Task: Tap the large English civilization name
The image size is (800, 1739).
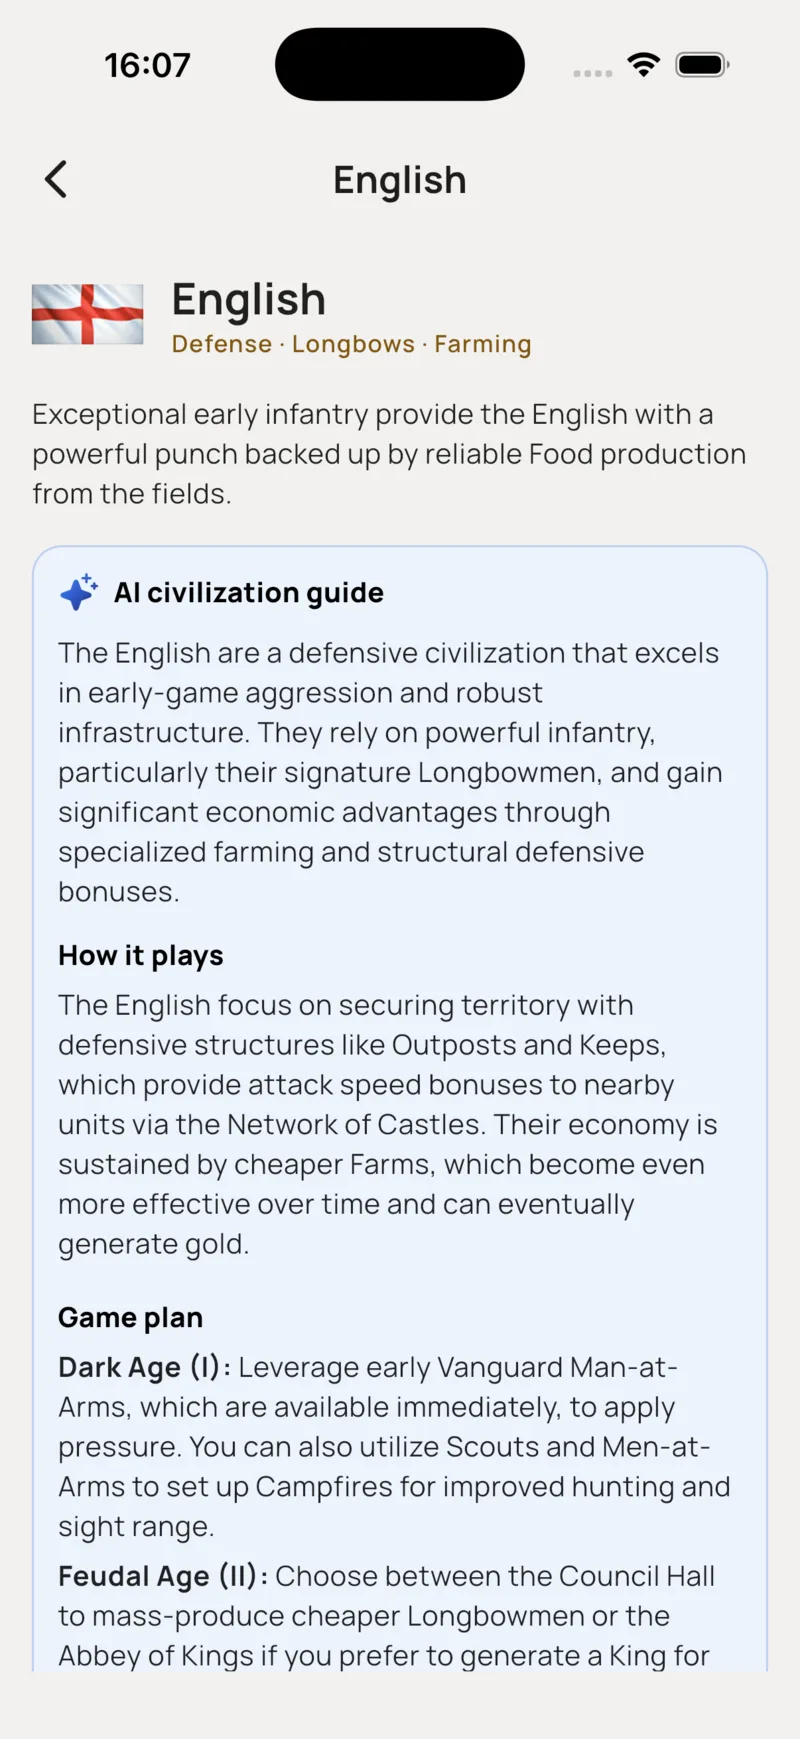Action: click(x=249, y=300)
